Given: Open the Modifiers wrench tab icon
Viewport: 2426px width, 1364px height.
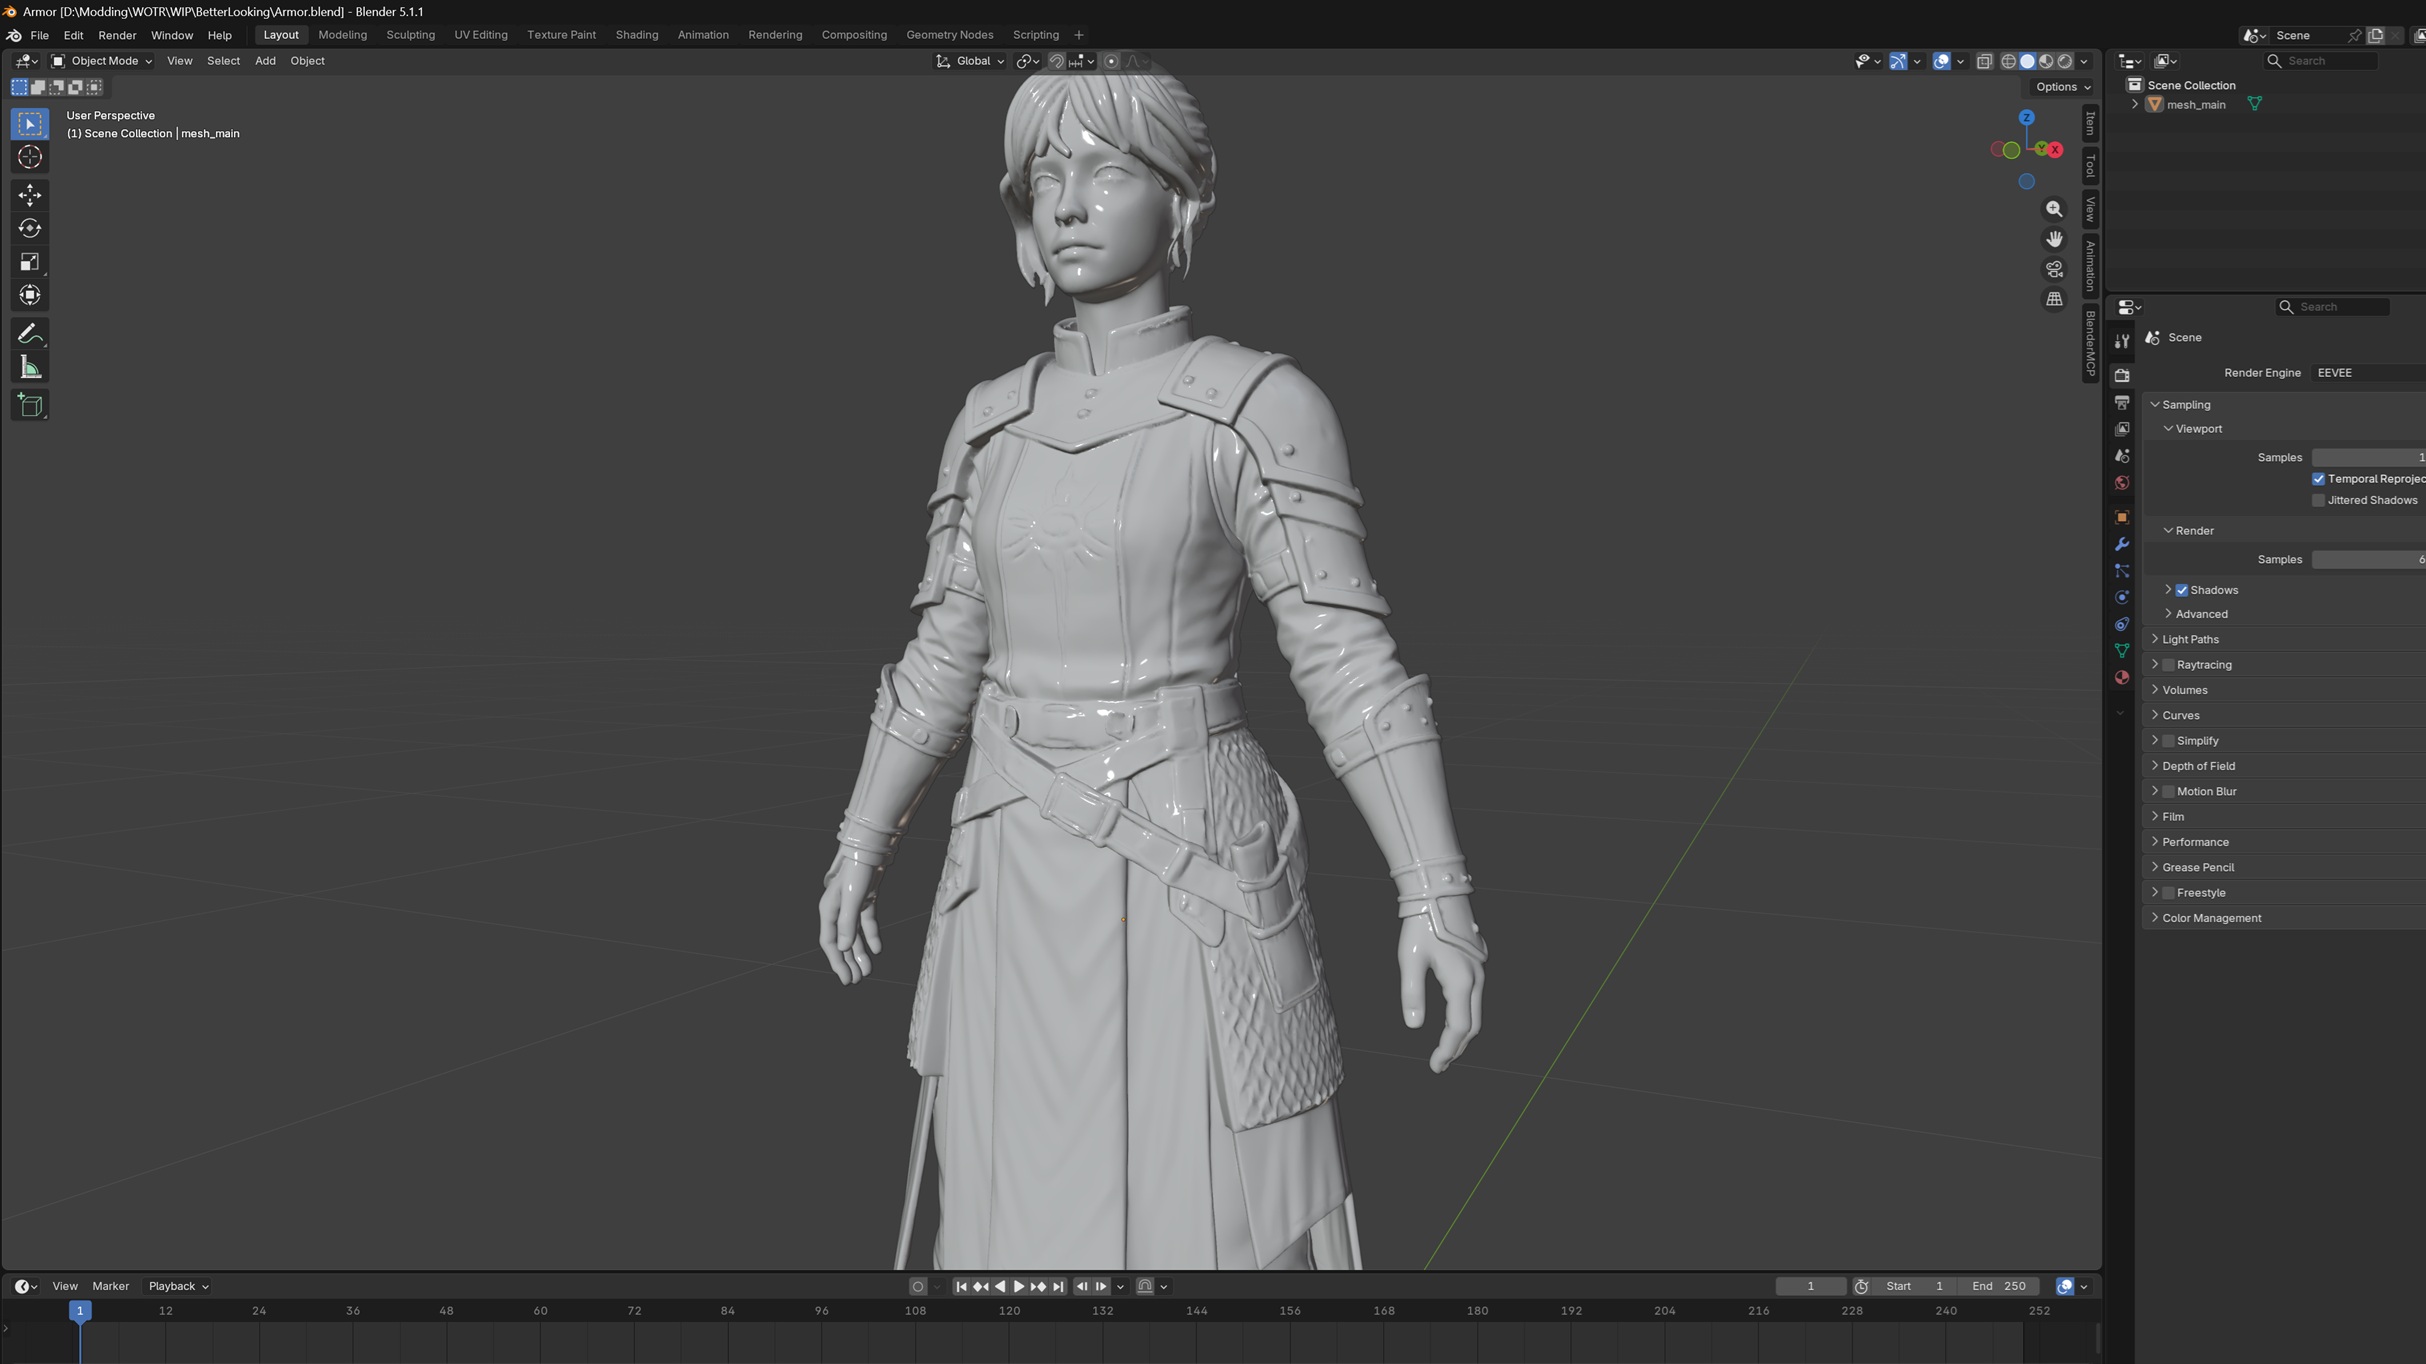Looking at the screenshot, I should pyautogui.click(x=2122, y=544).
